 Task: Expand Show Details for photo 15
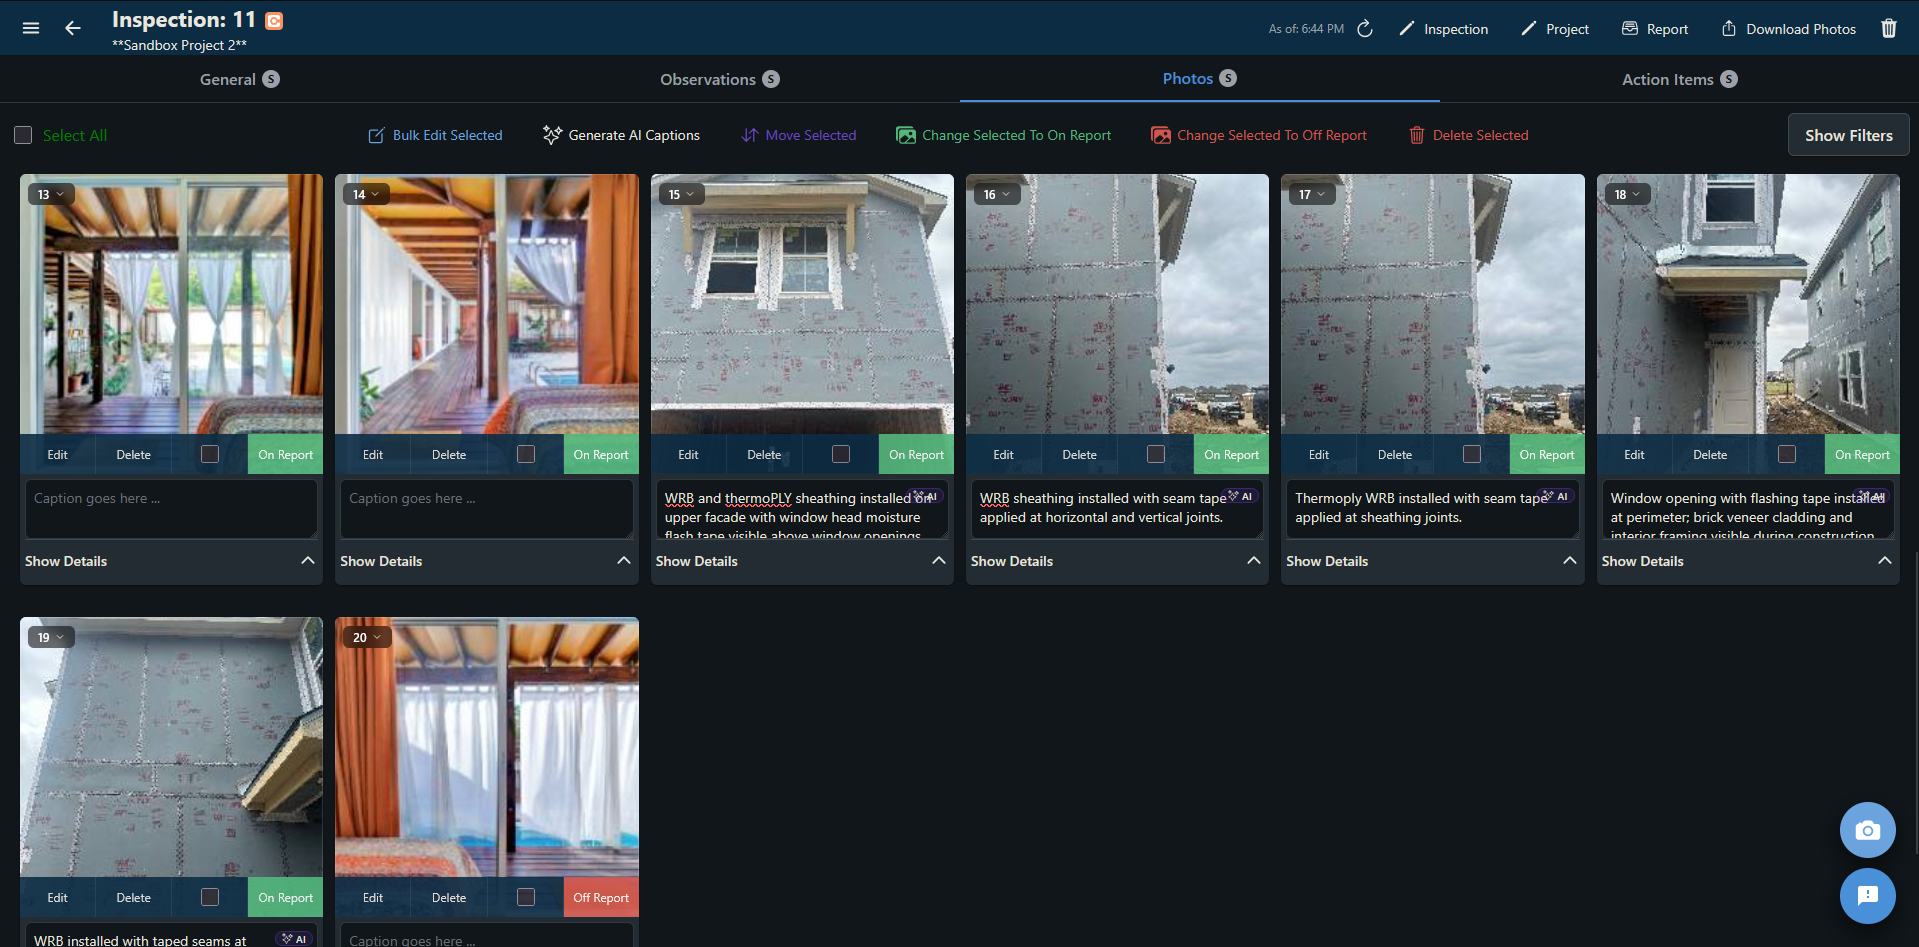pyautogui.click(x=801, y=561)
